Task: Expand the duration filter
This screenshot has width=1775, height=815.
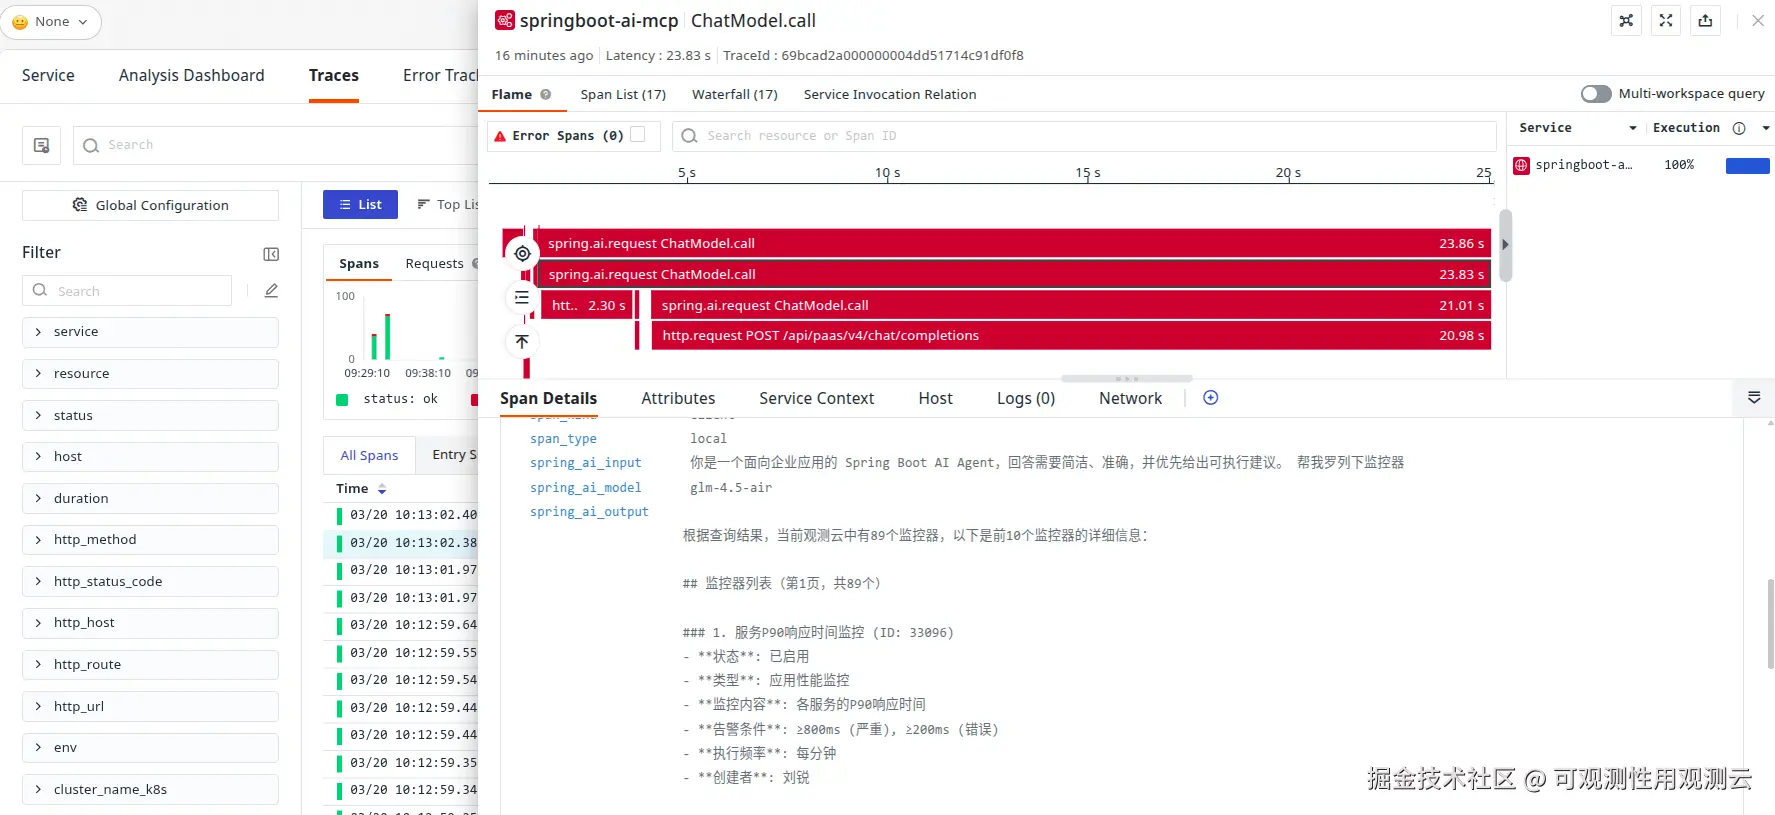Action: point(150,499)
